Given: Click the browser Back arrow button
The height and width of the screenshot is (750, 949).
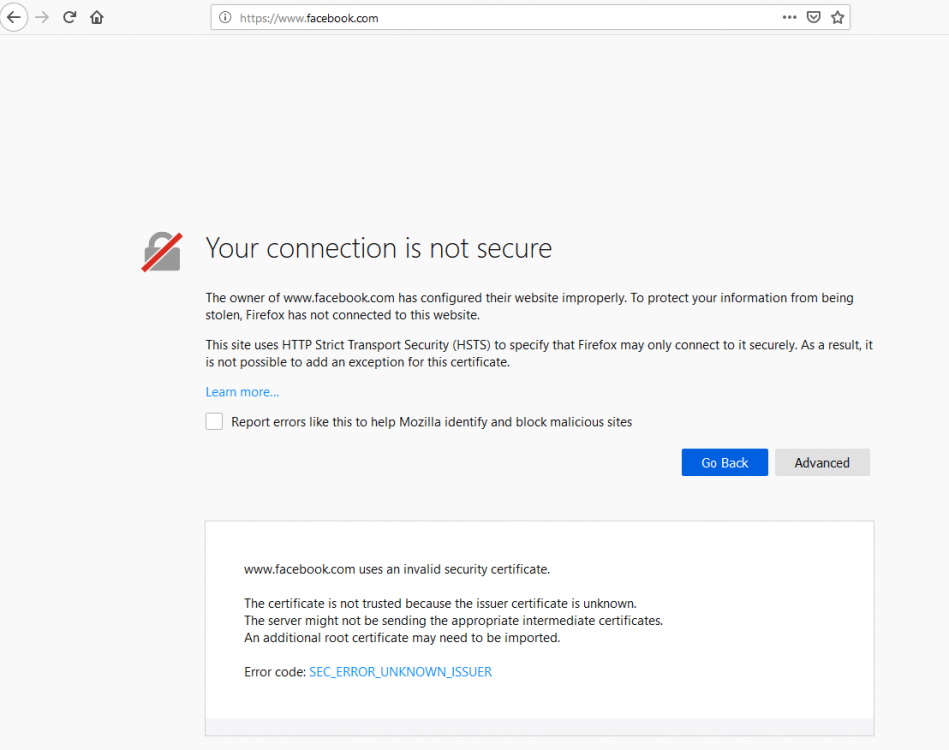Looking at the screenshot, I should [x=13, y=17].
